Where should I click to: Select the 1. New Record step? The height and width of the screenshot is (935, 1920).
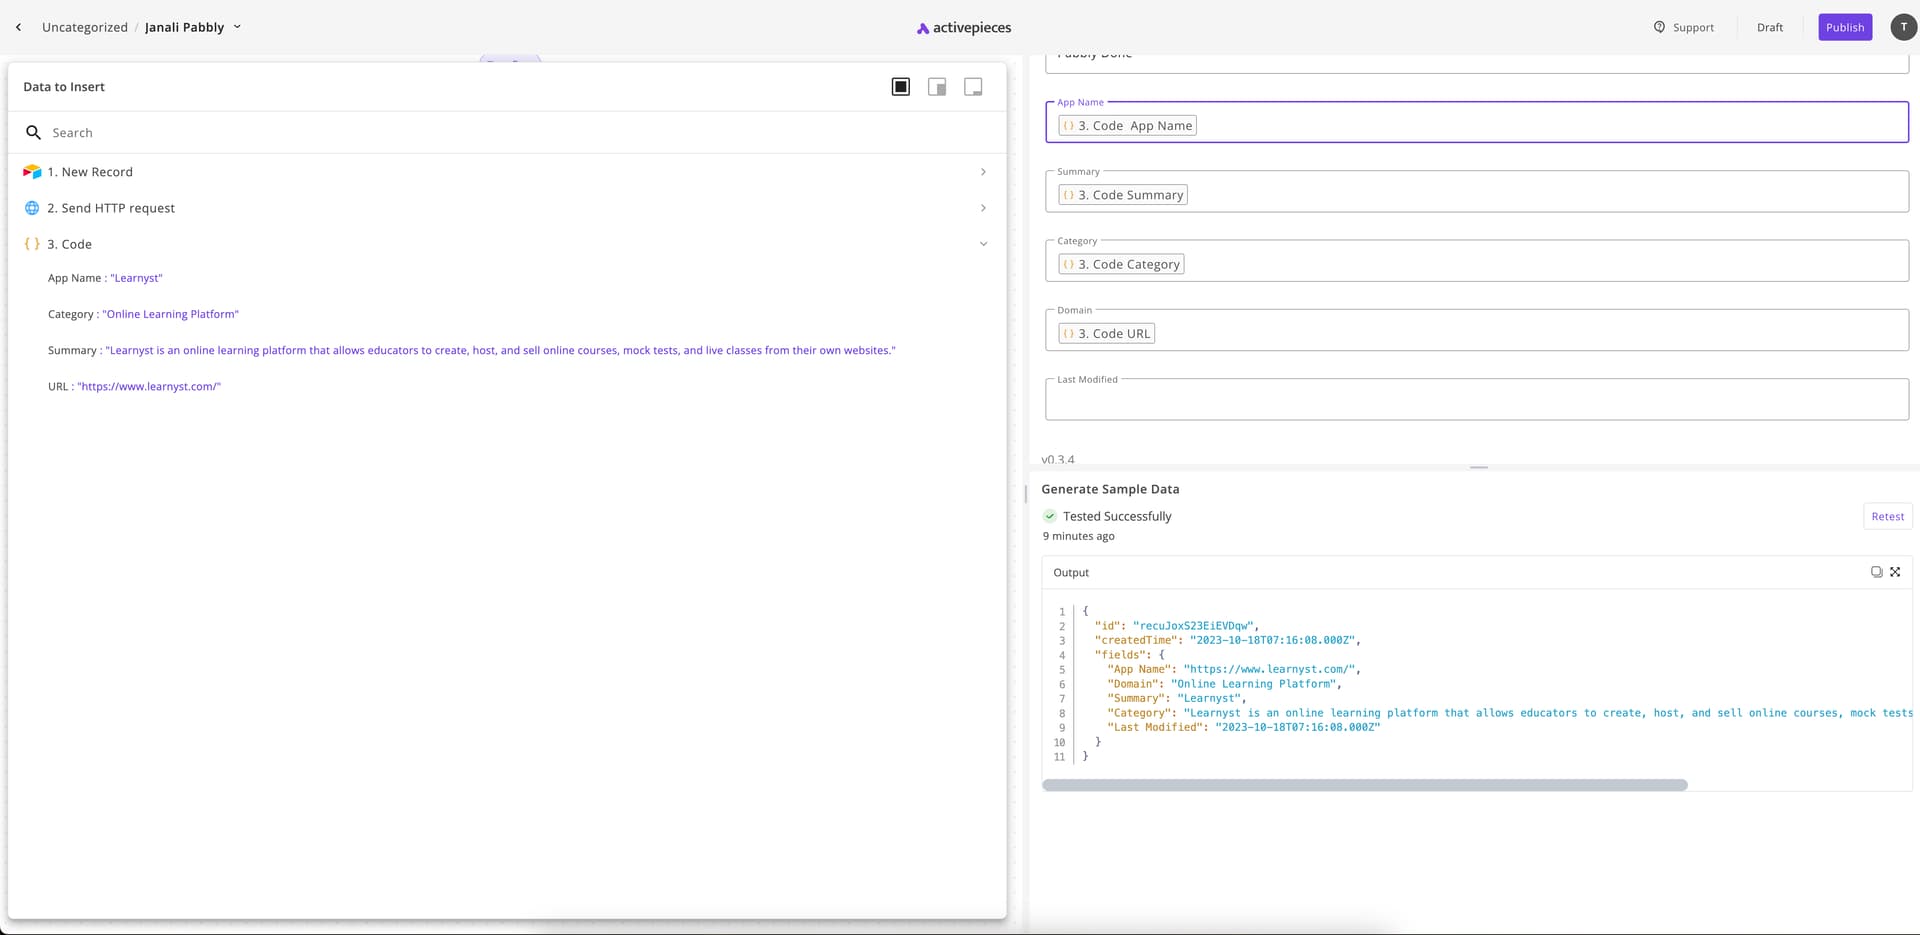[506, 172]
